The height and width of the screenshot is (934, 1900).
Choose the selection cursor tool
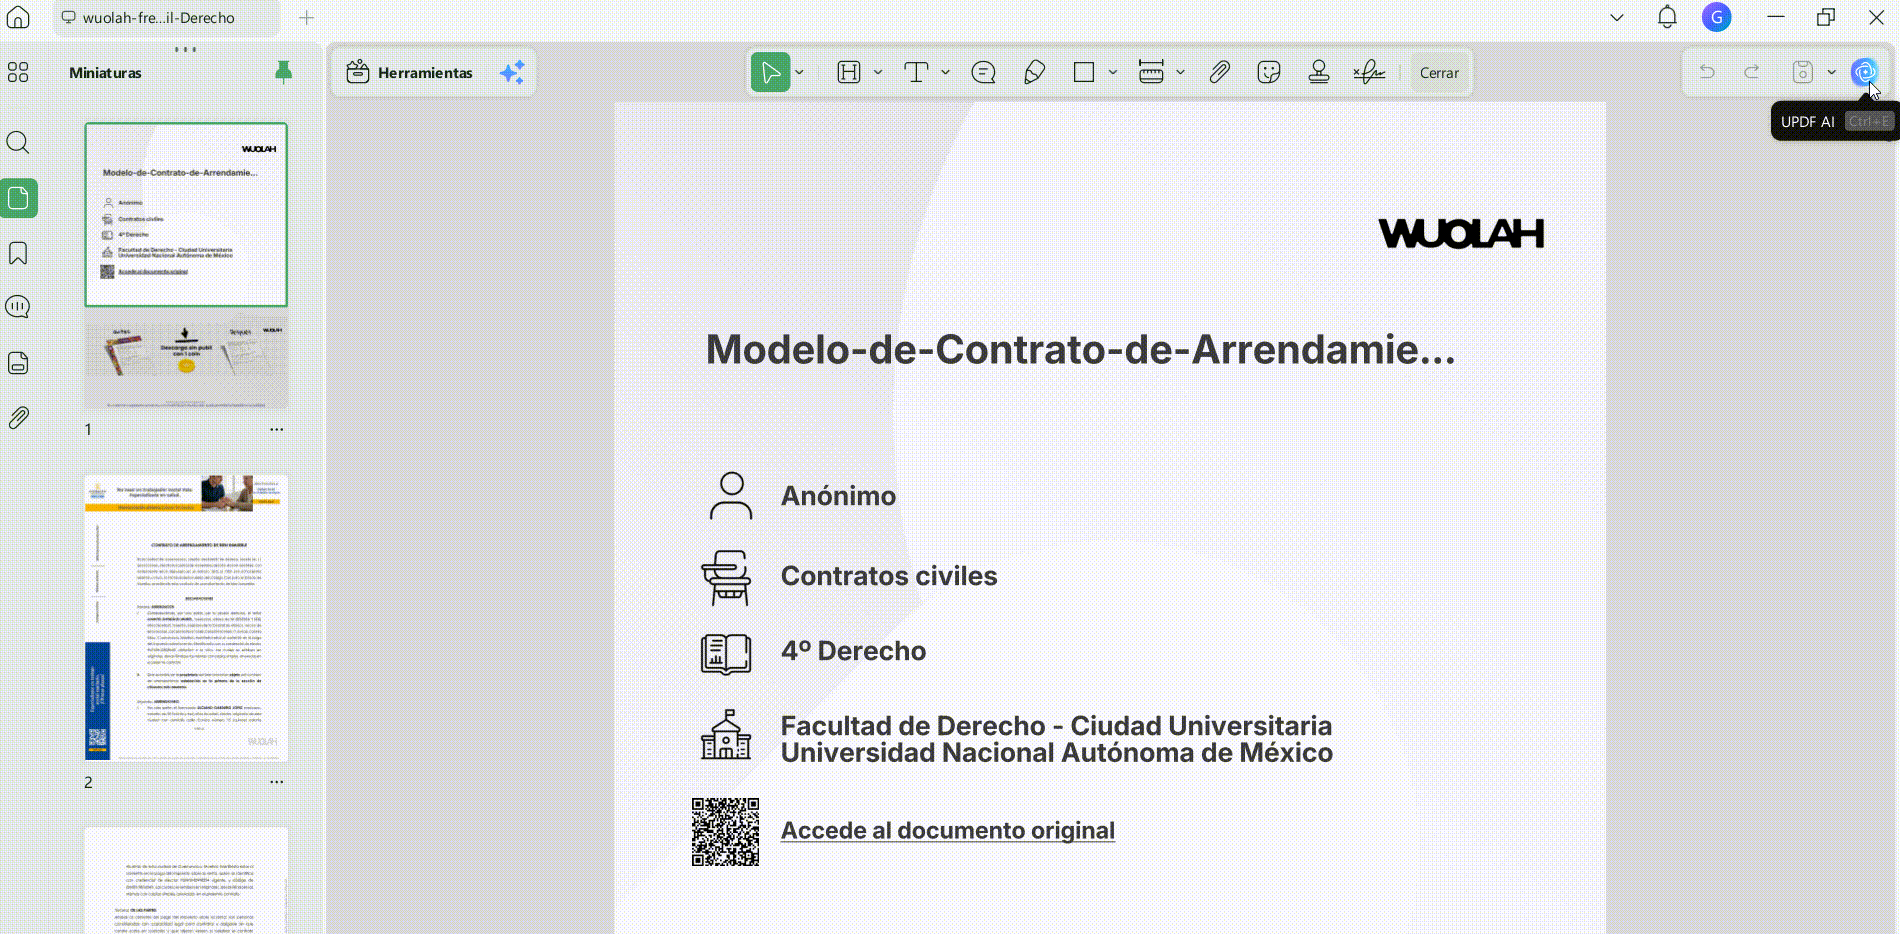(x=770, y=72)
